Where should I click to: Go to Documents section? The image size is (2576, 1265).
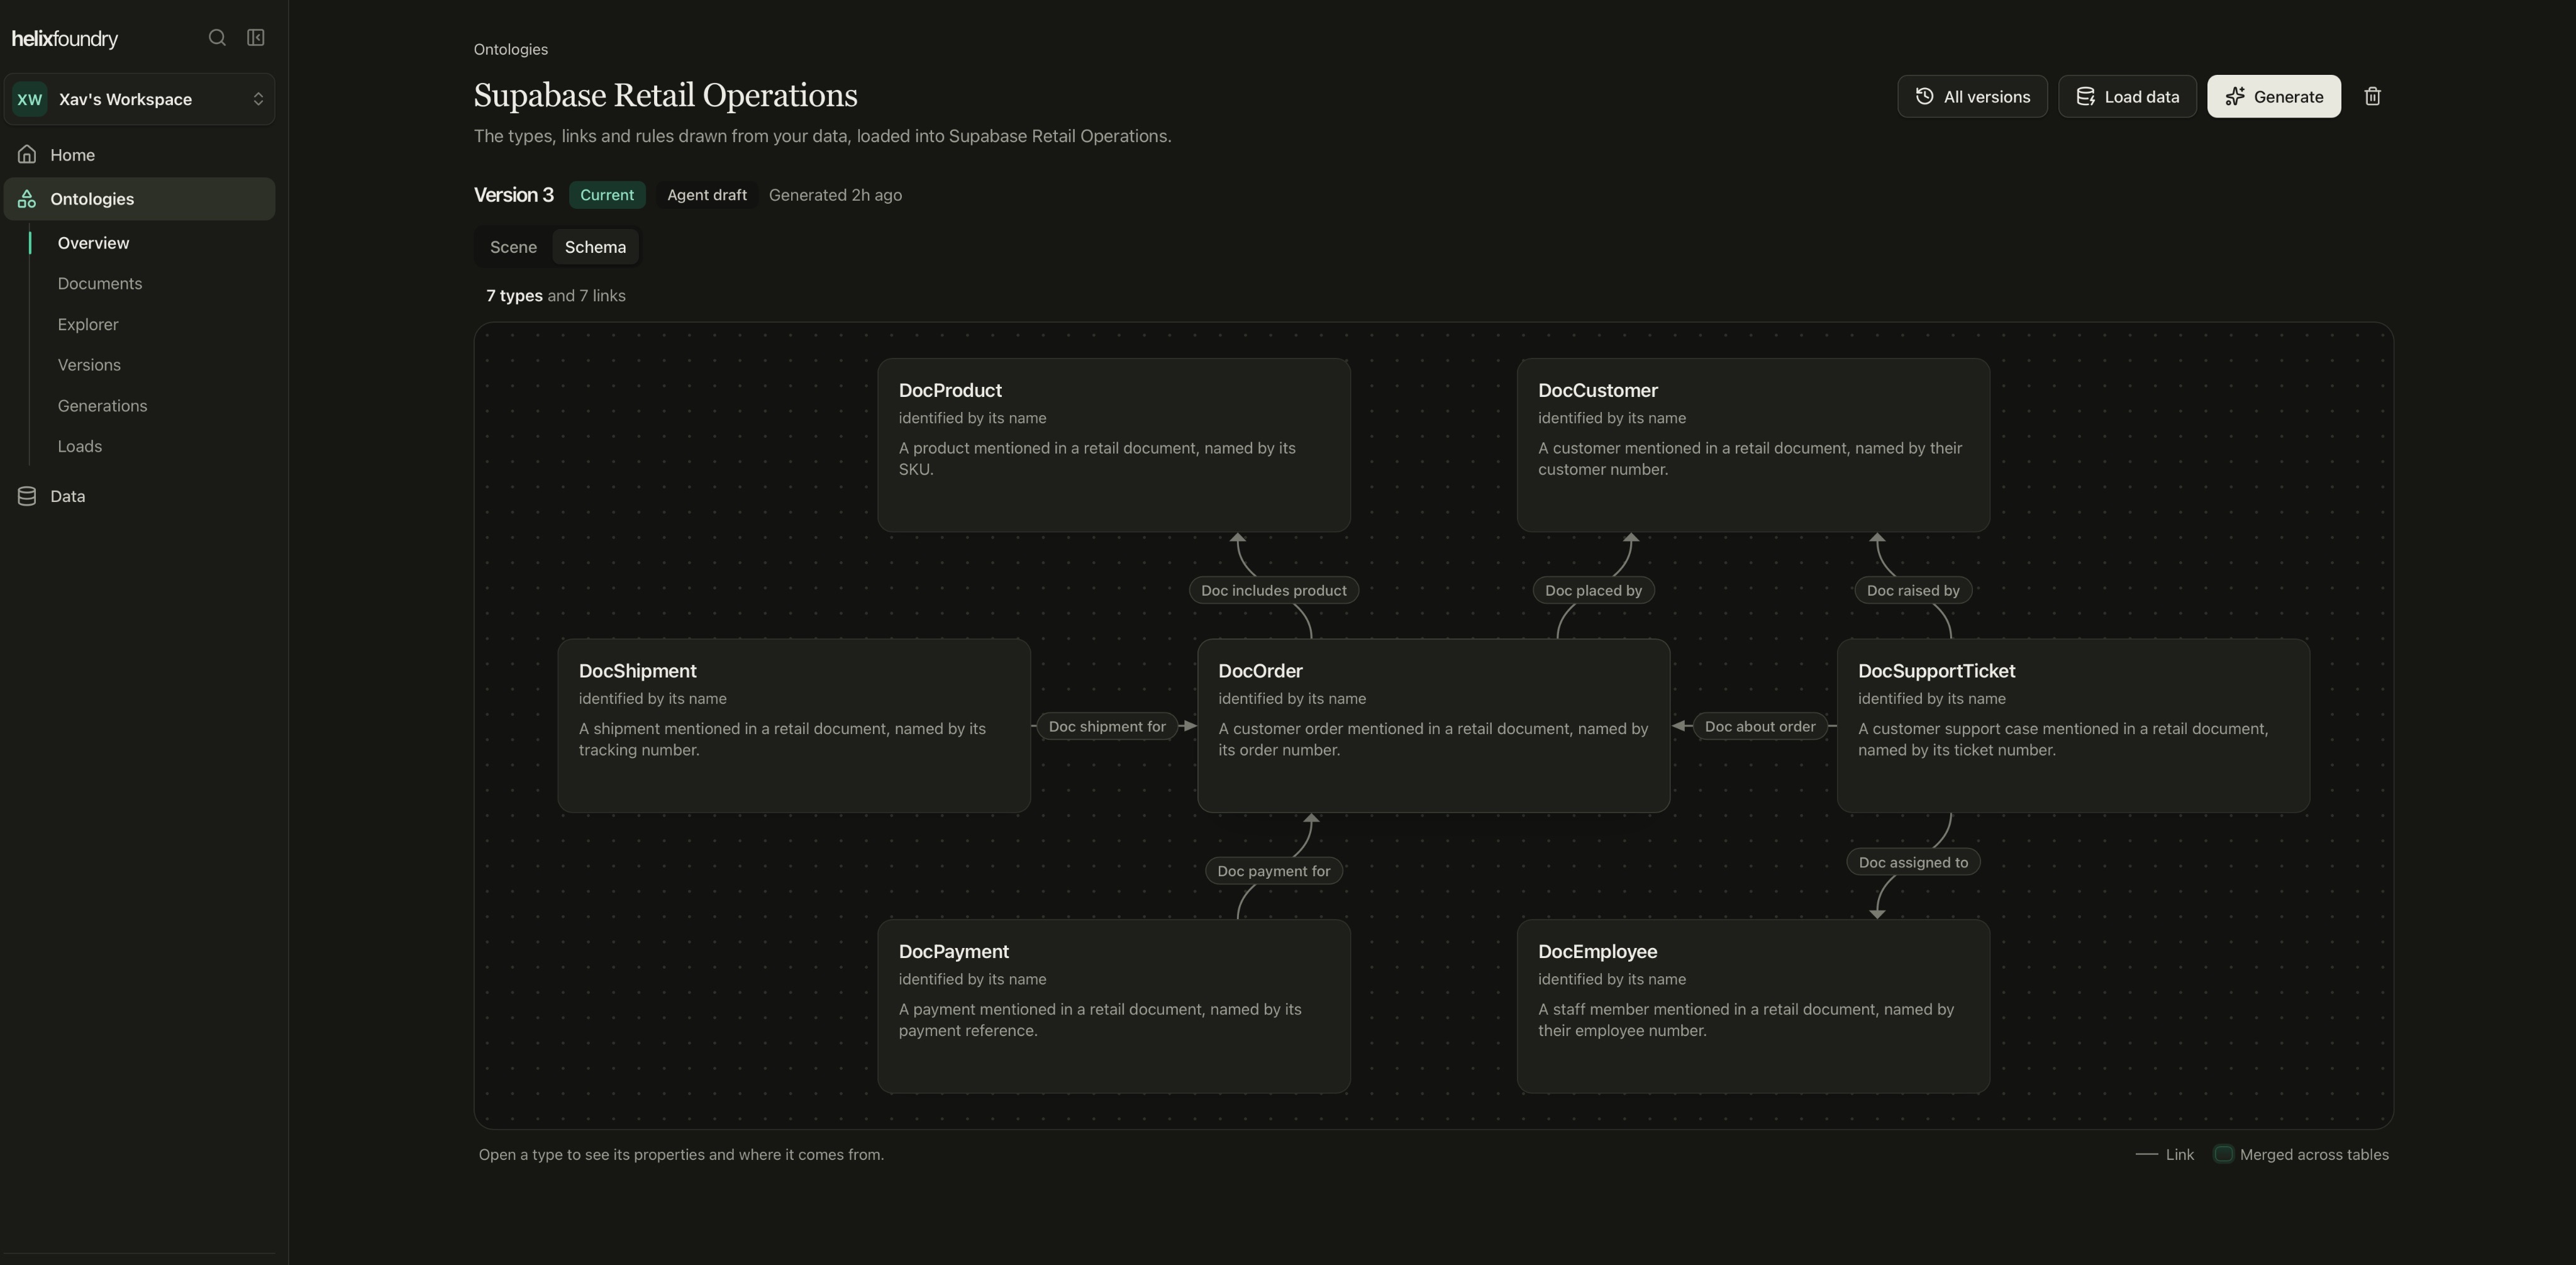[100, 284]
